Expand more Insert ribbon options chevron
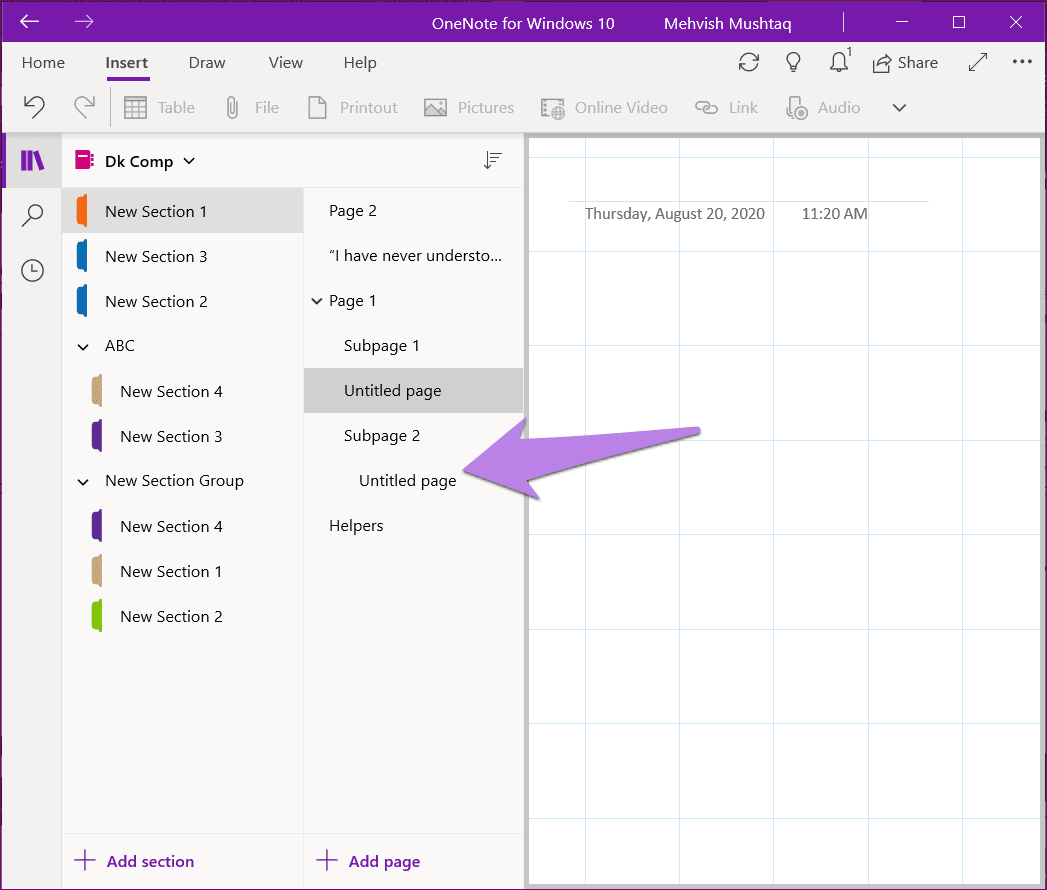1047x890 pixels. 899,107
